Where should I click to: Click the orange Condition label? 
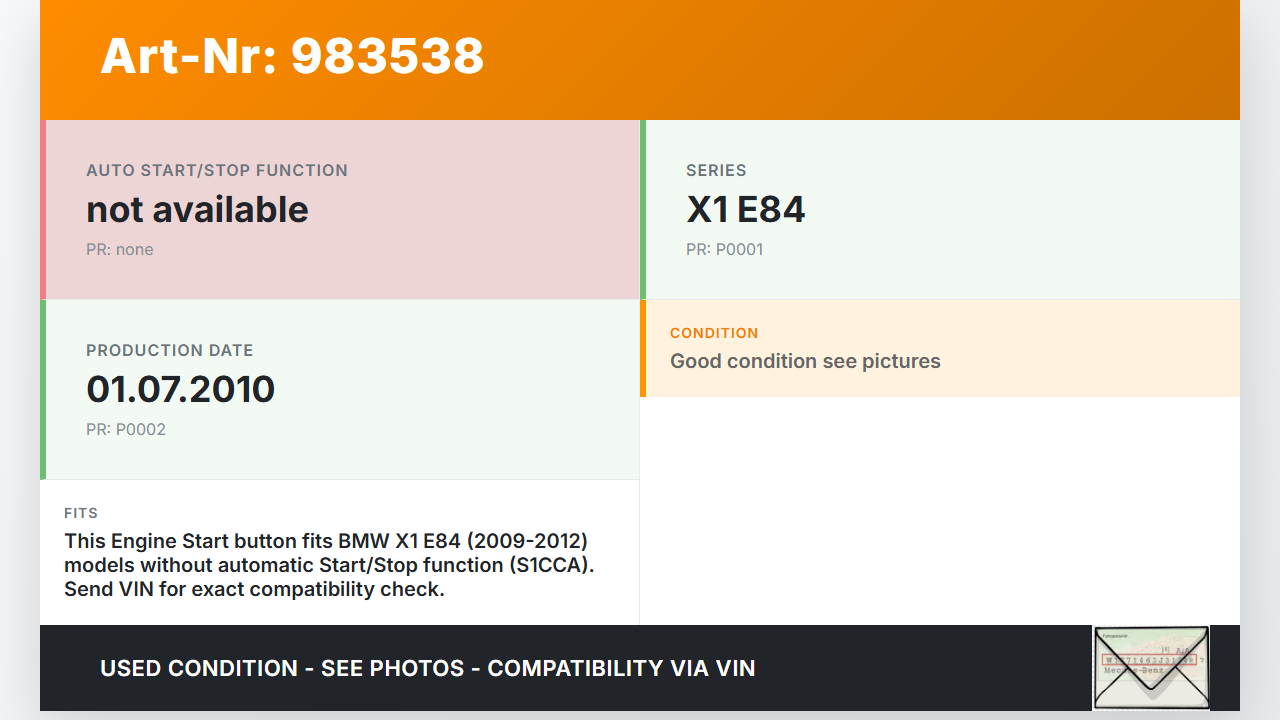(x=714, y=333)
